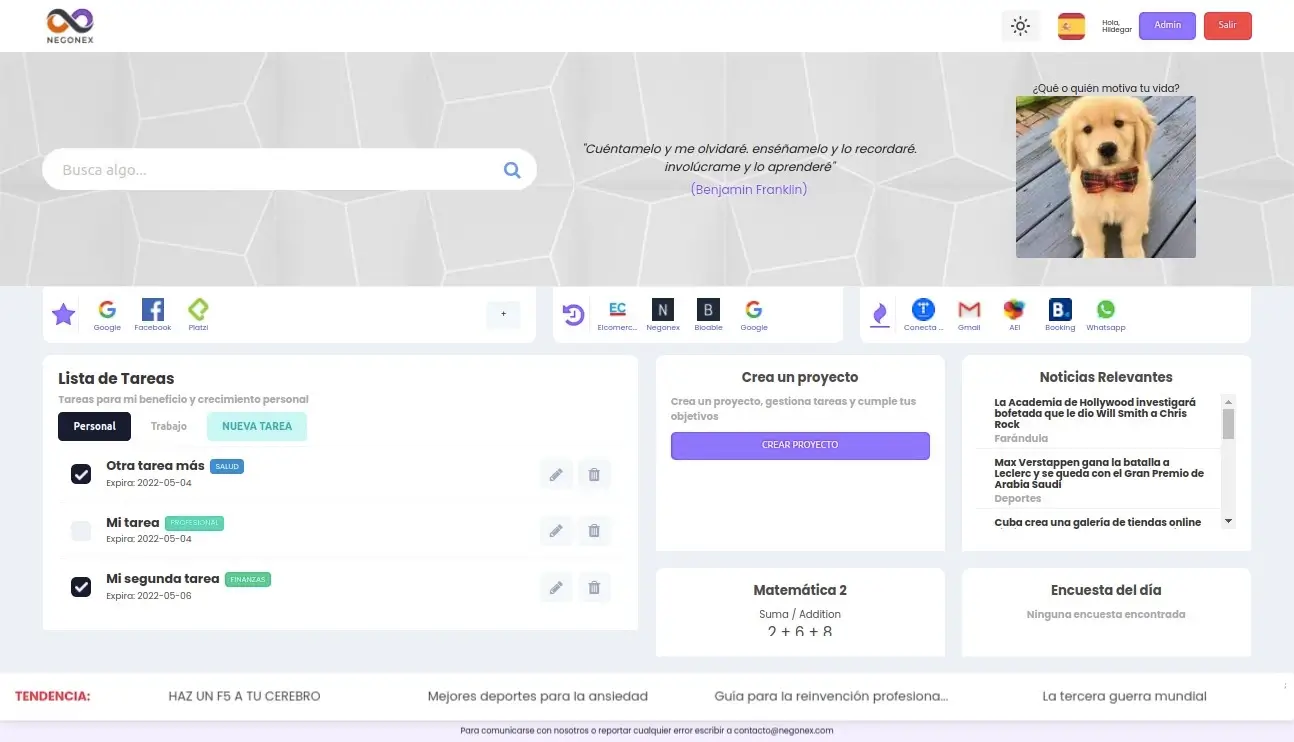Screen dimensions: 1294x742
Task: Click the NUEVA TAREA button
Action: click(x=257, y=426)
